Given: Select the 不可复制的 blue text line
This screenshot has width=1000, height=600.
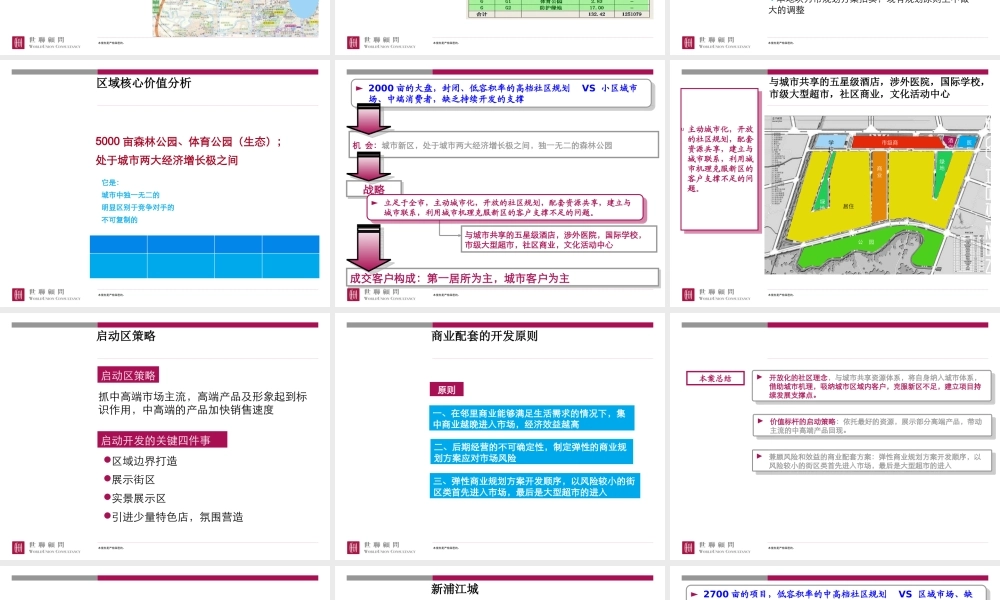Looking at the screenshot, I should pos(119,219).
